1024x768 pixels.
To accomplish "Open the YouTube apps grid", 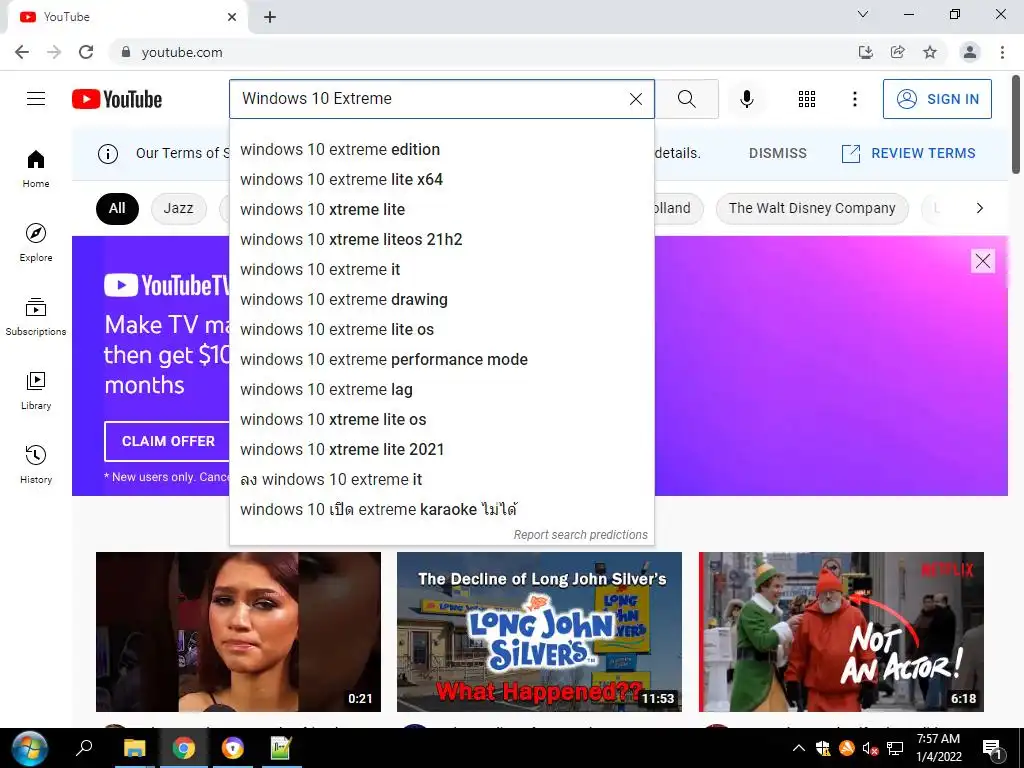I will (x=807, y=99).
